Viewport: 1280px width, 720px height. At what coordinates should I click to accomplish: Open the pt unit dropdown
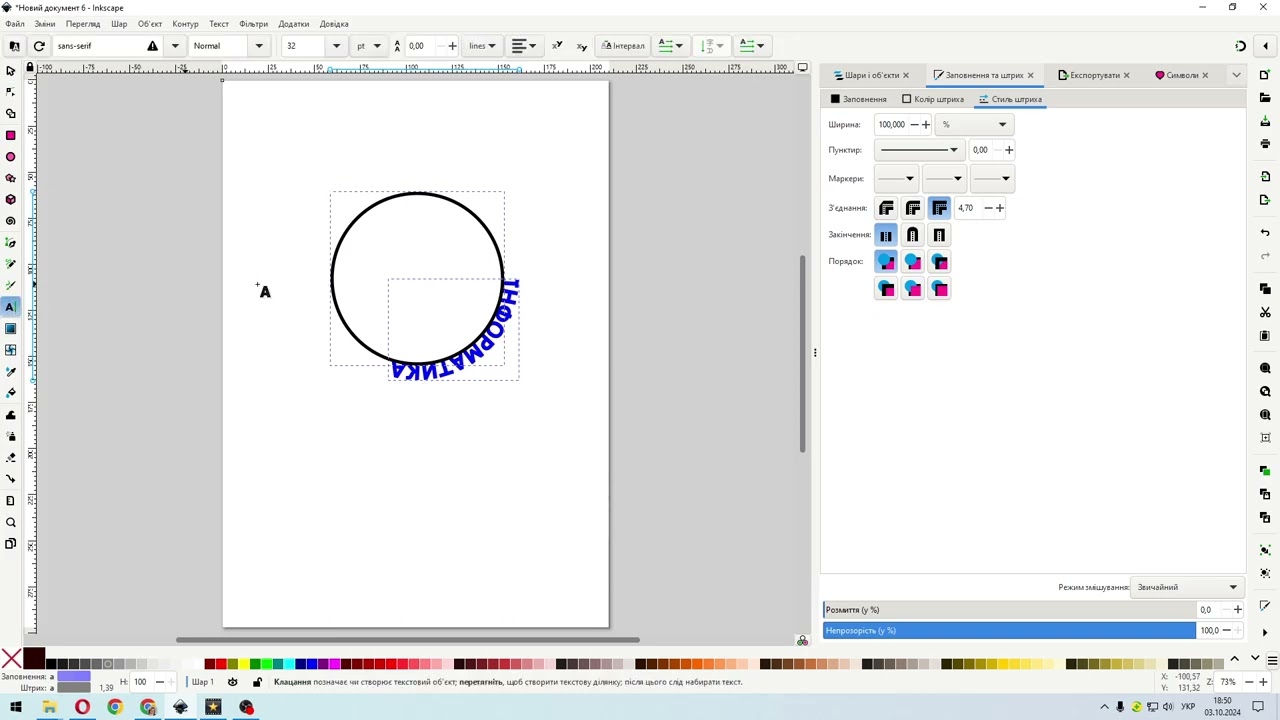coord(369,46)
